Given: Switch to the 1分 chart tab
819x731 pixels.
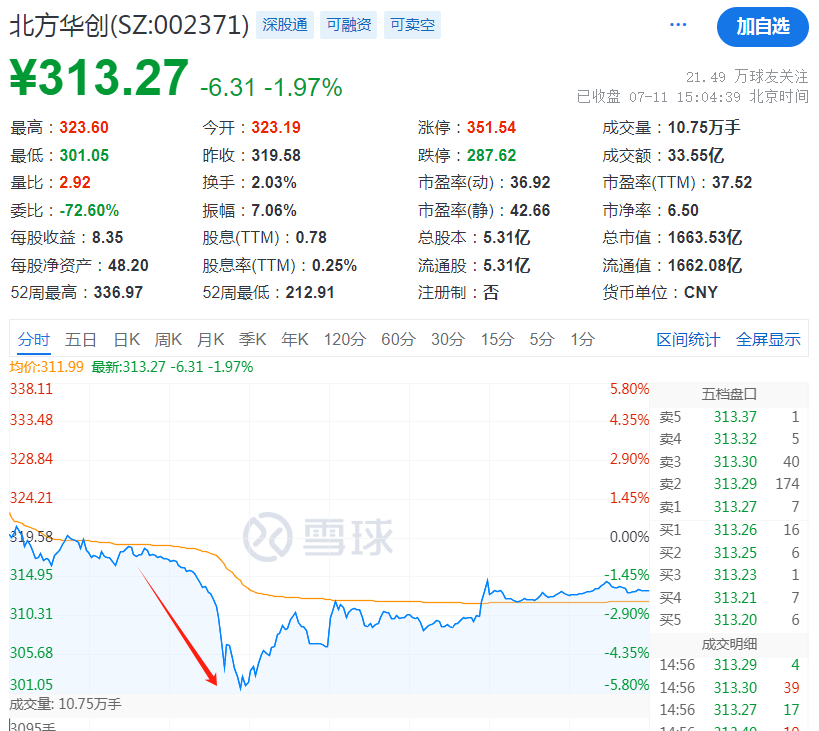Looking at the screenshot, I should tap(582, 339).
